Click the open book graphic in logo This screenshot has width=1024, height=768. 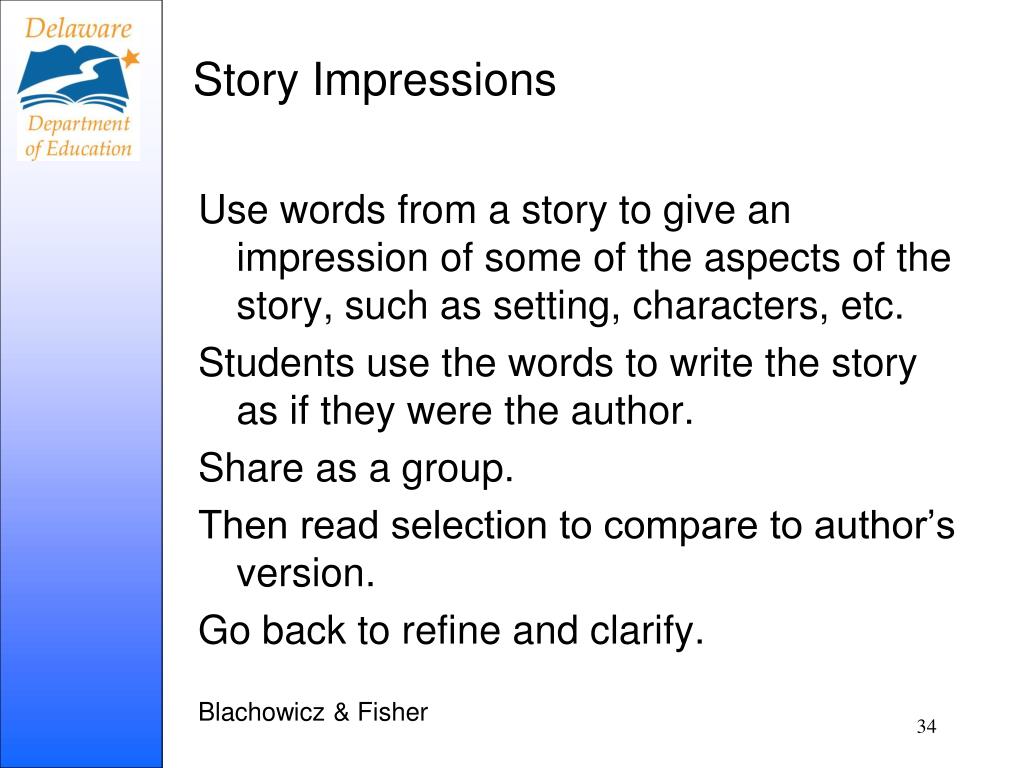(73, 78)
